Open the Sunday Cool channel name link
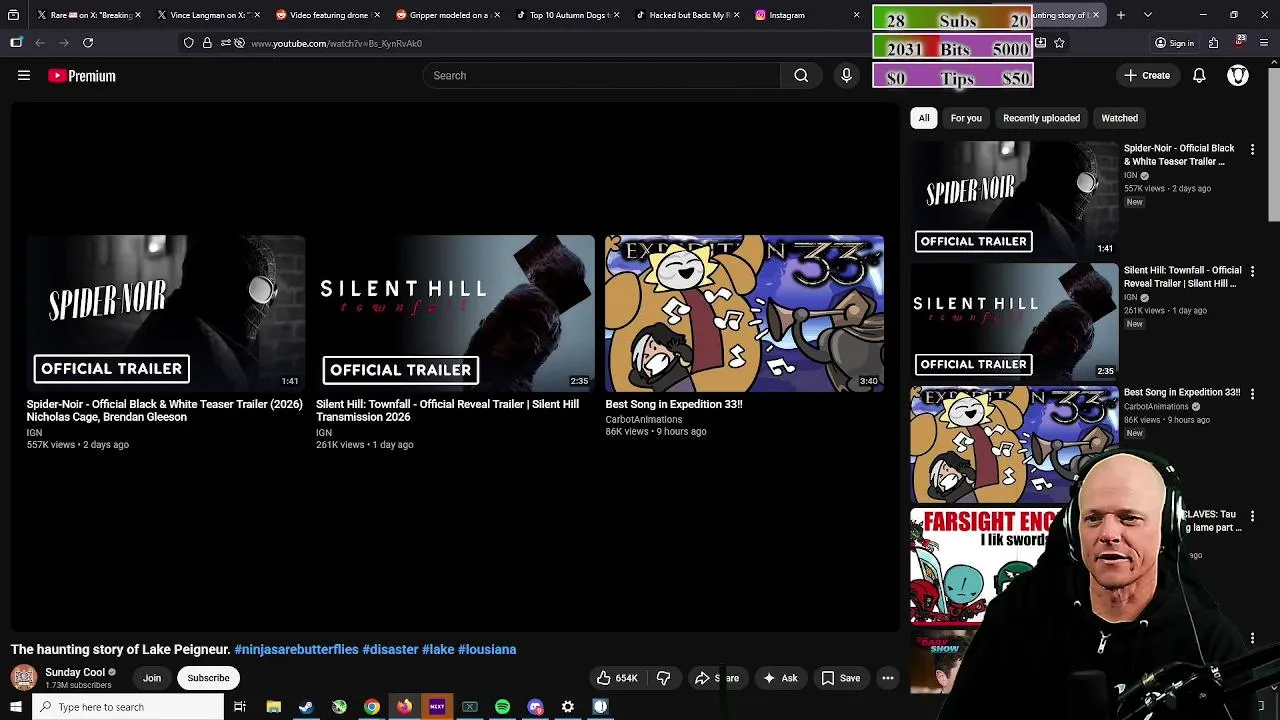The width and height of the screenshot is (1280, 720). (x=75, y=672)
